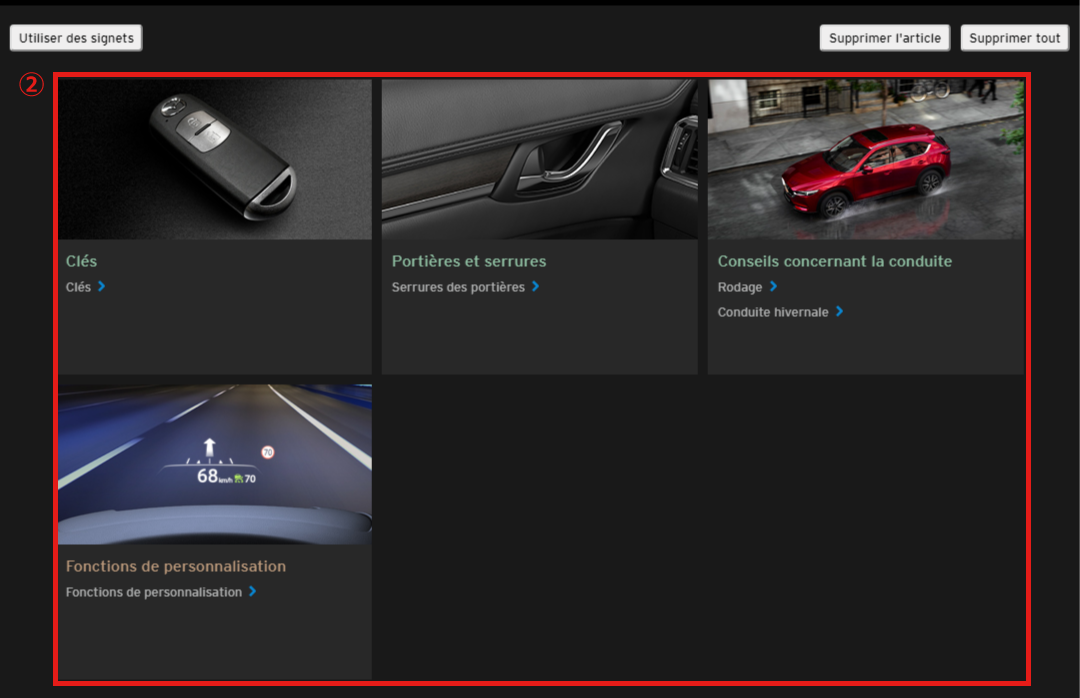Click the green 'Clés' category heading

coord(81,261)
